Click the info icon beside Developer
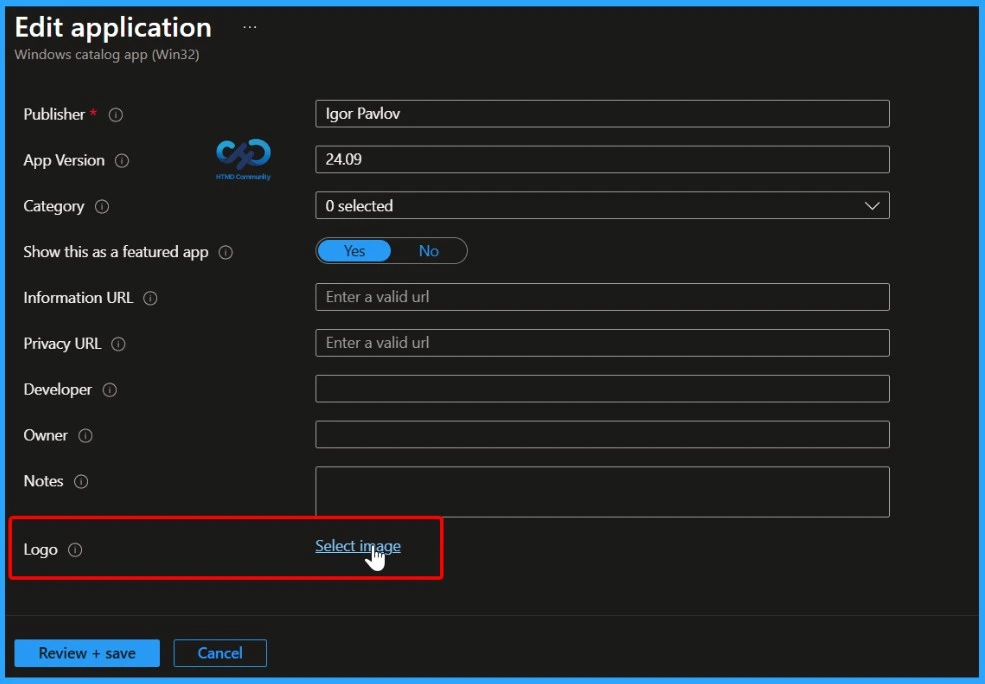Viewport: 985px width, 684px height. [108, 389]
